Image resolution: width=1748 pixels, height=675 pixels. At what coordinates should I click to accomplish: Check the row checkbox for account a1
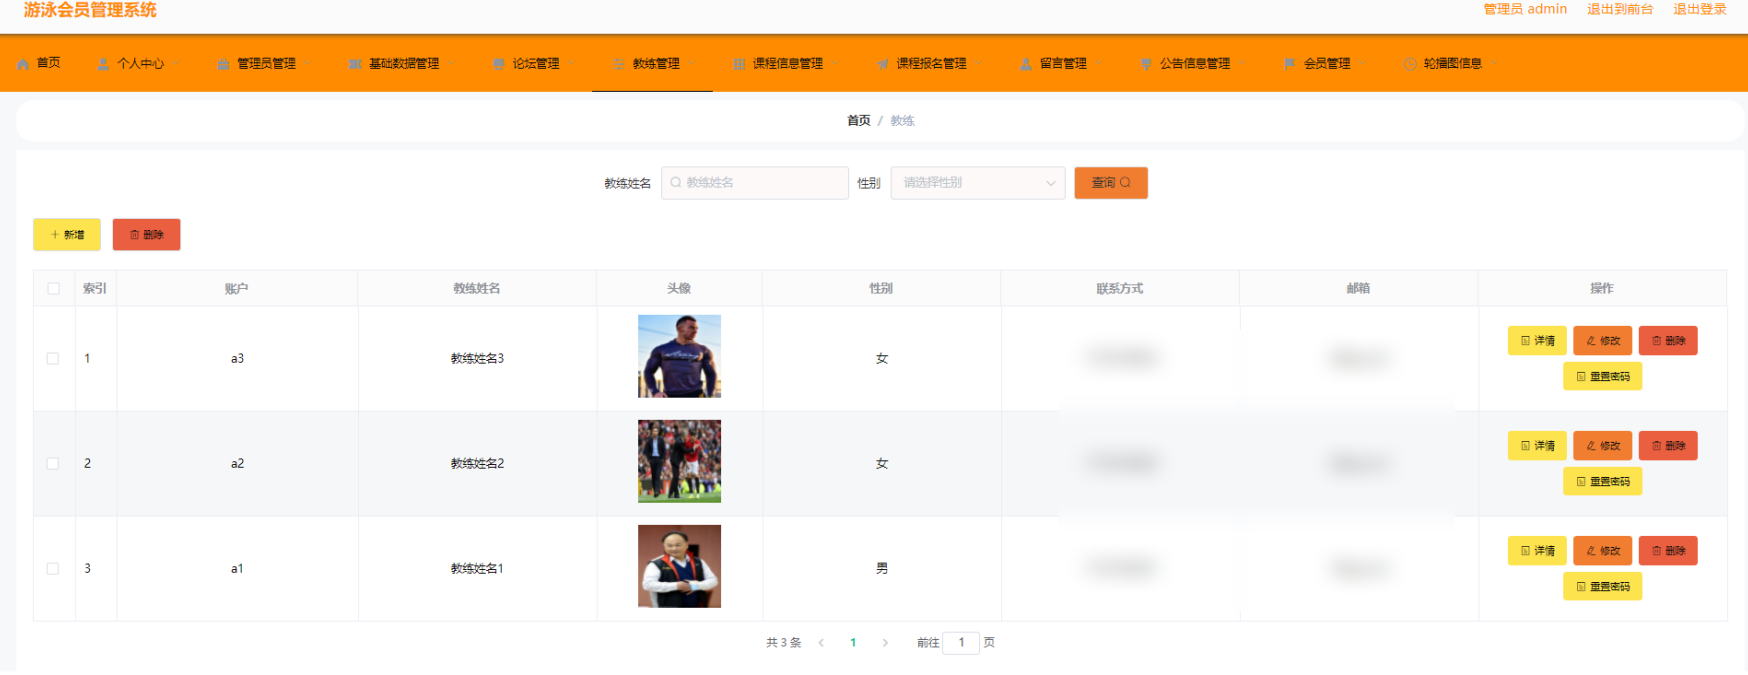(53, 569)
